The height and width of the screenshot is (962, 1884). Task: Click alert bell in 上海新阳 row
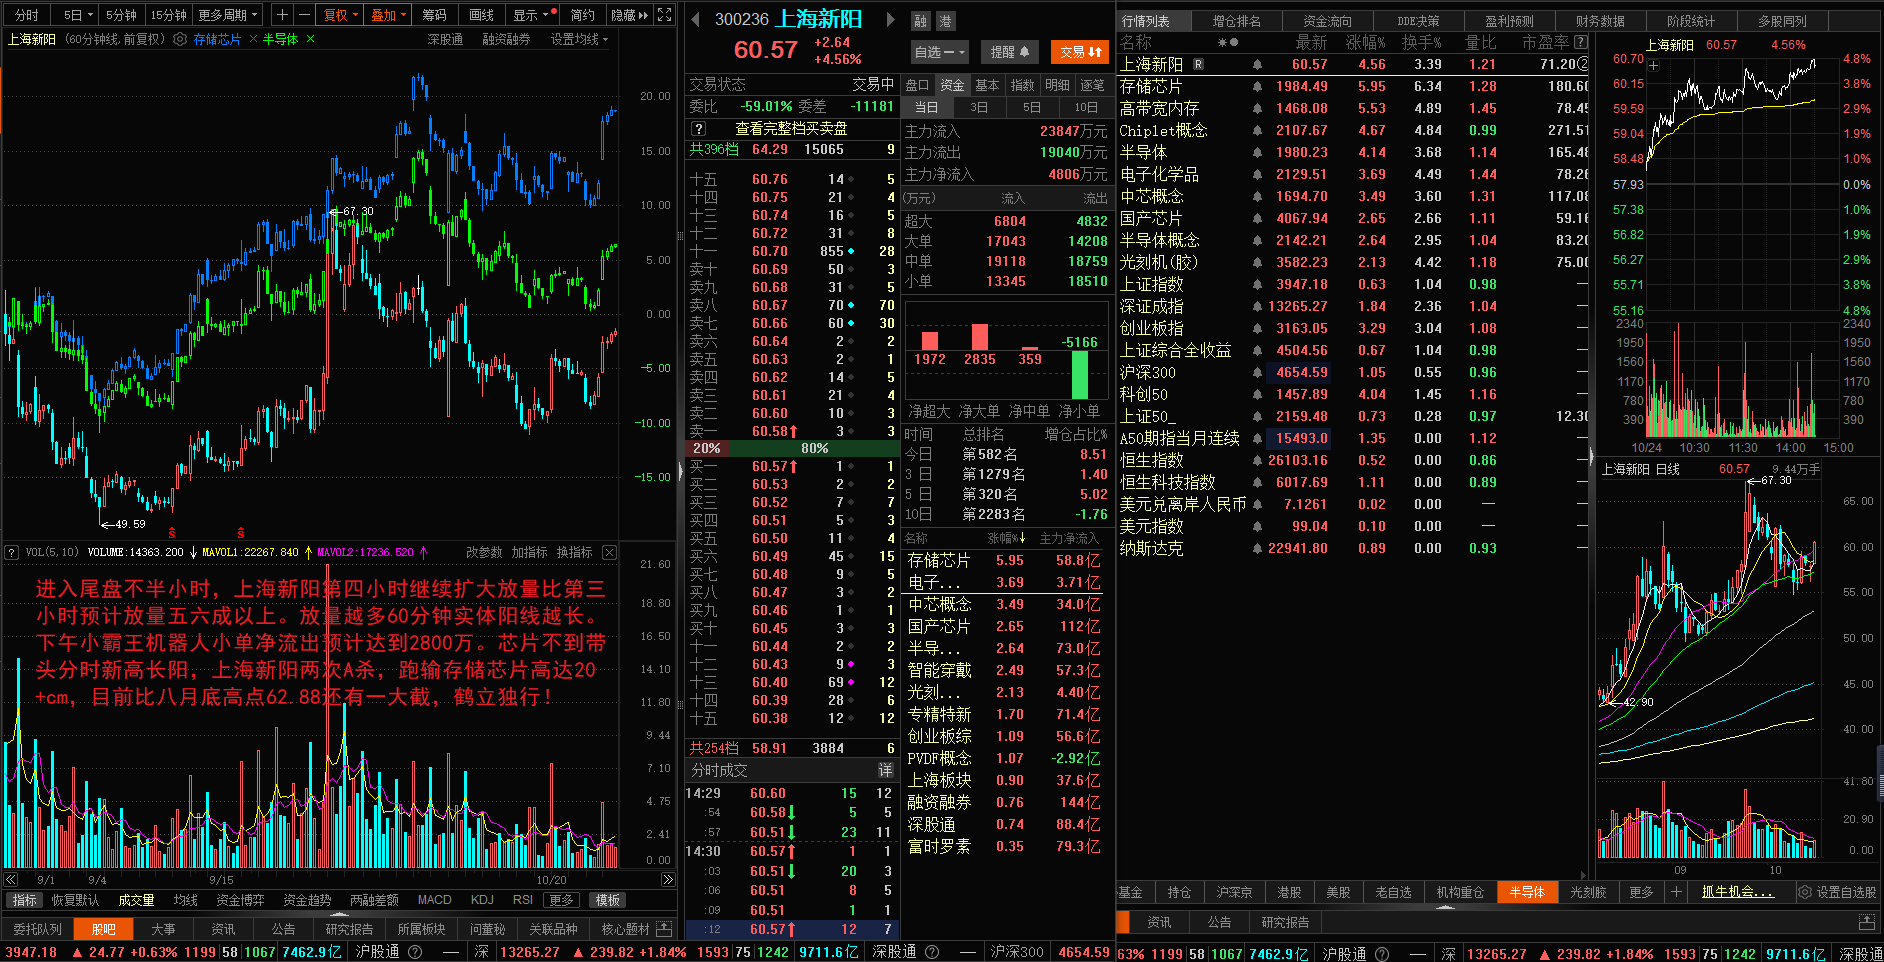pyautogui.click(x=1257, y=64)
